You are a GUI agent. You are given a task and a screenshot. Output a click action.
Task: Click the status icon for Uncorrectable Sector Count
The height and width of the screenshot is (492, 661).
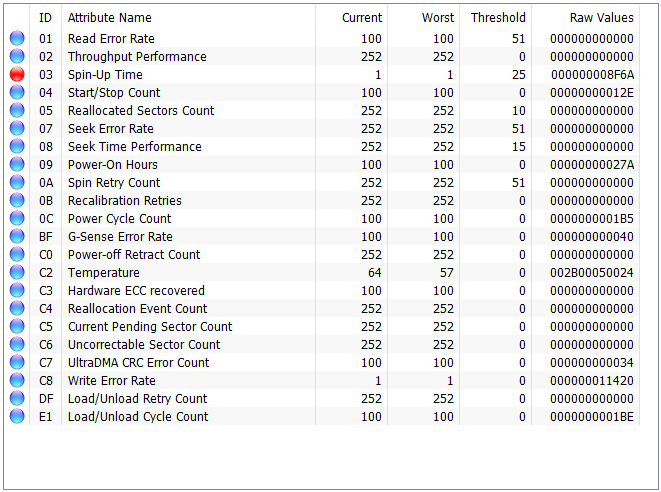pos(17,344)
